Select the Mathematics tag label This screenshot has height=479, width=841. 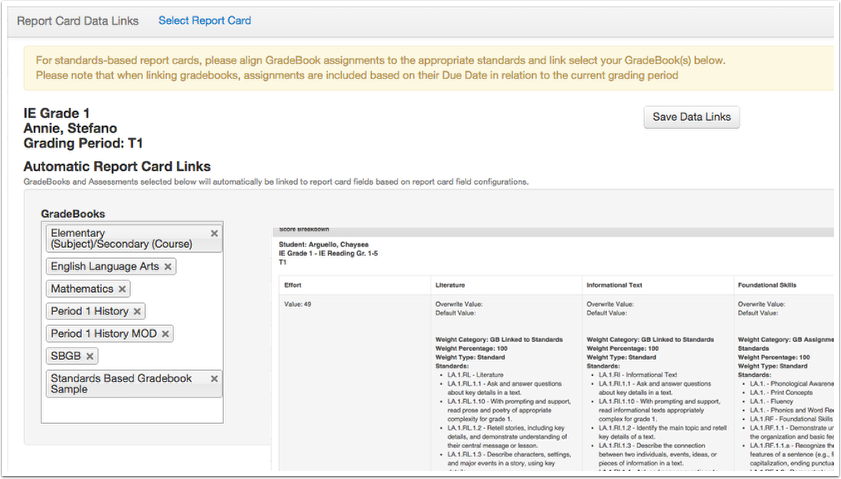coord(82,289)
